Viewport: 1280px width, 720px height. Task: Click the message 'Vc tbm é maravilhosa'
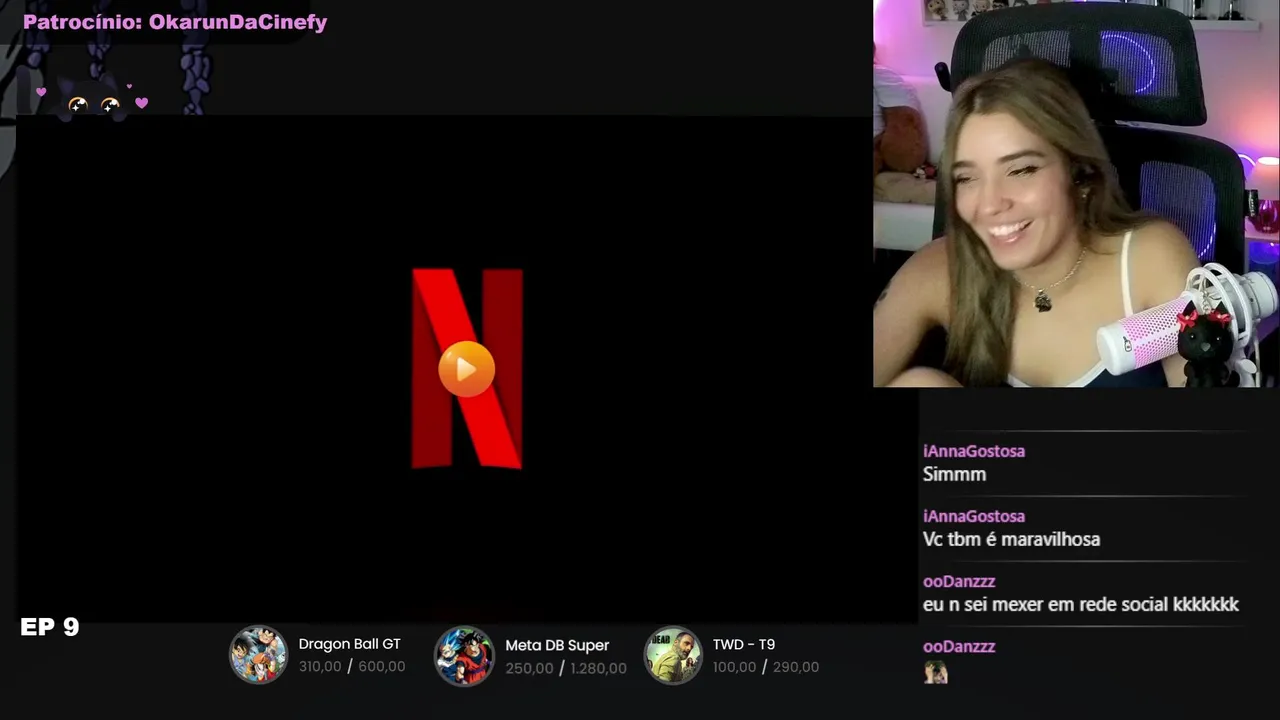1011,539
